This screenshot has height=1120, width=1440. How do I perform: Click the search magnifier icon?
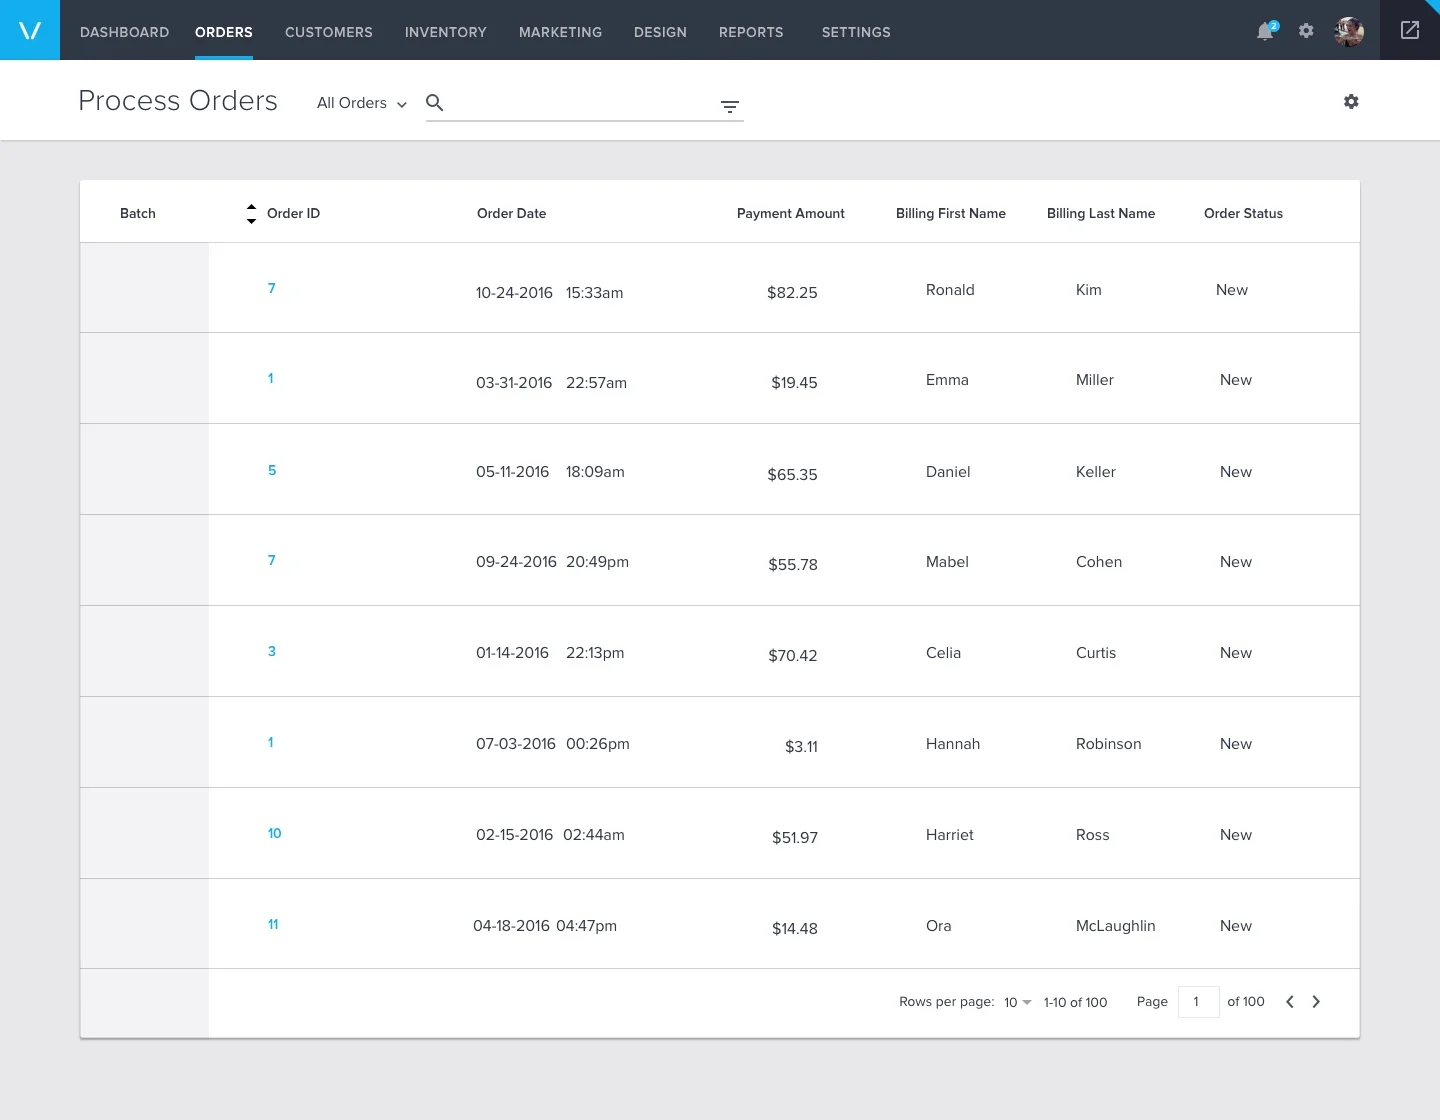point(435,102)
